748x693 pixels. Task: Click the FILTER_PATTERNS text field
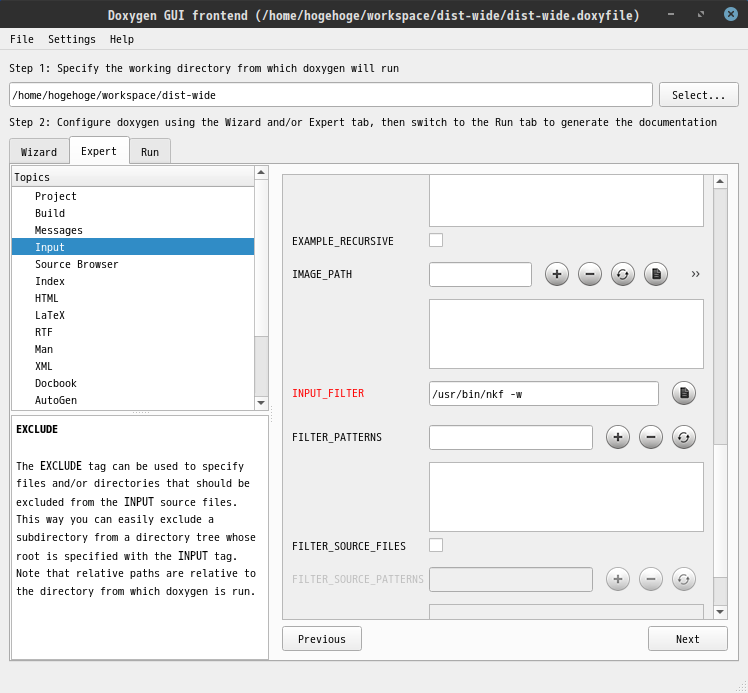[x=511, y=437]
